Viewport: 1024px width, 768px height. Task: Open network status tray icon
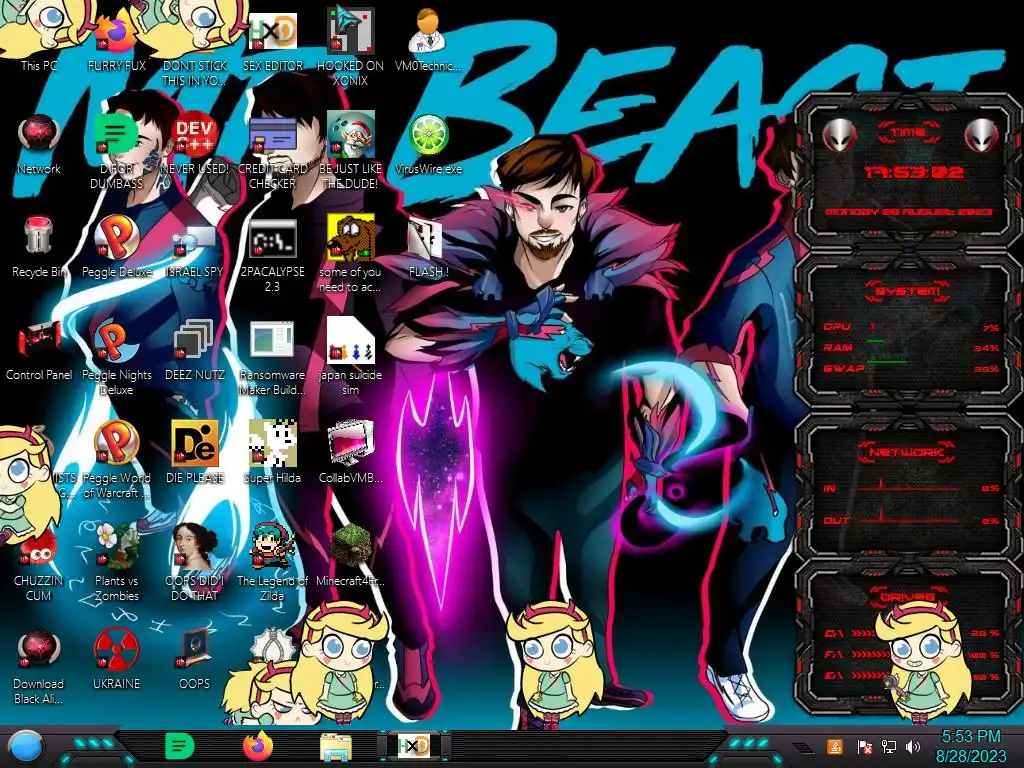pos(889,746)
